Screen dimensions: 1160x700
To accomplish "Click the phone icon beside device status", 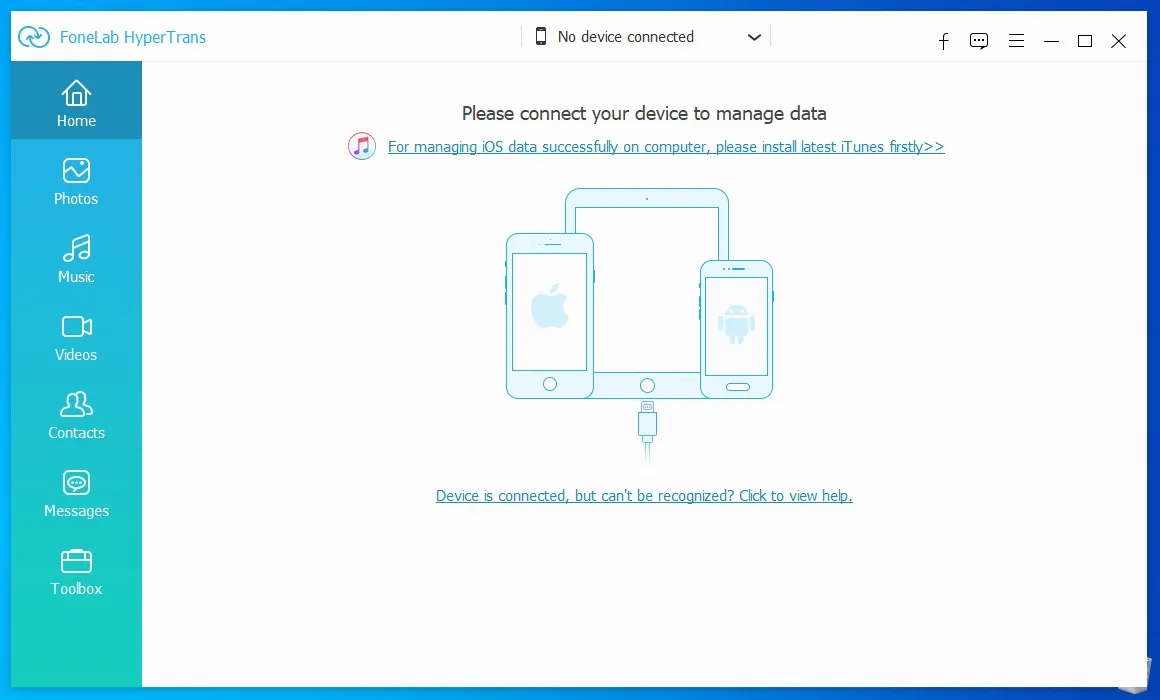I will (541, 36).
